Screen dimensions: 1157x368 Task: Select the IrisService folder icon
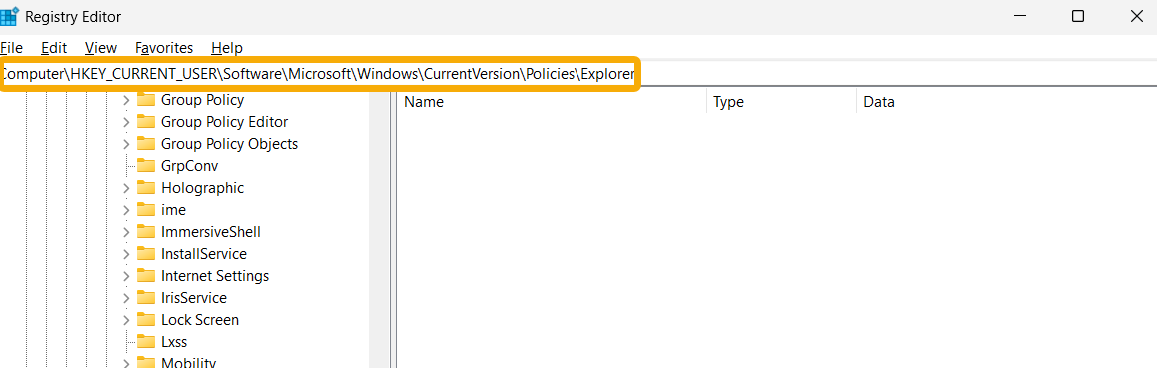(x=146, y=298)
